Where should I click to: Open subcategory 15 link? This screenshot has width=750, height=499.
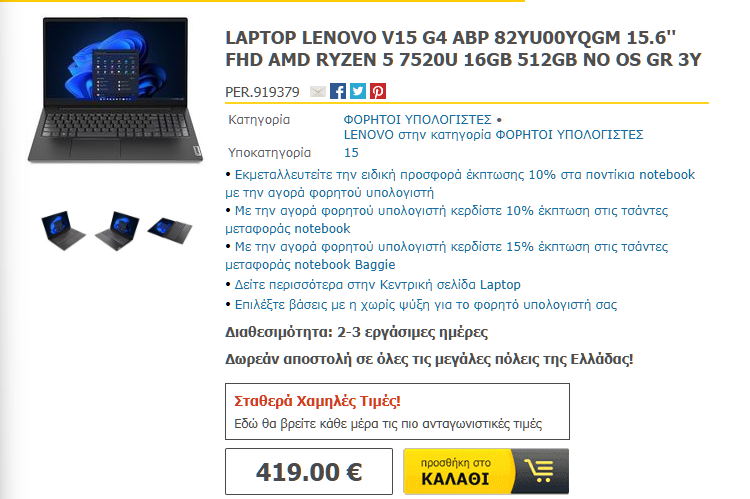click(x=351, y=153)
